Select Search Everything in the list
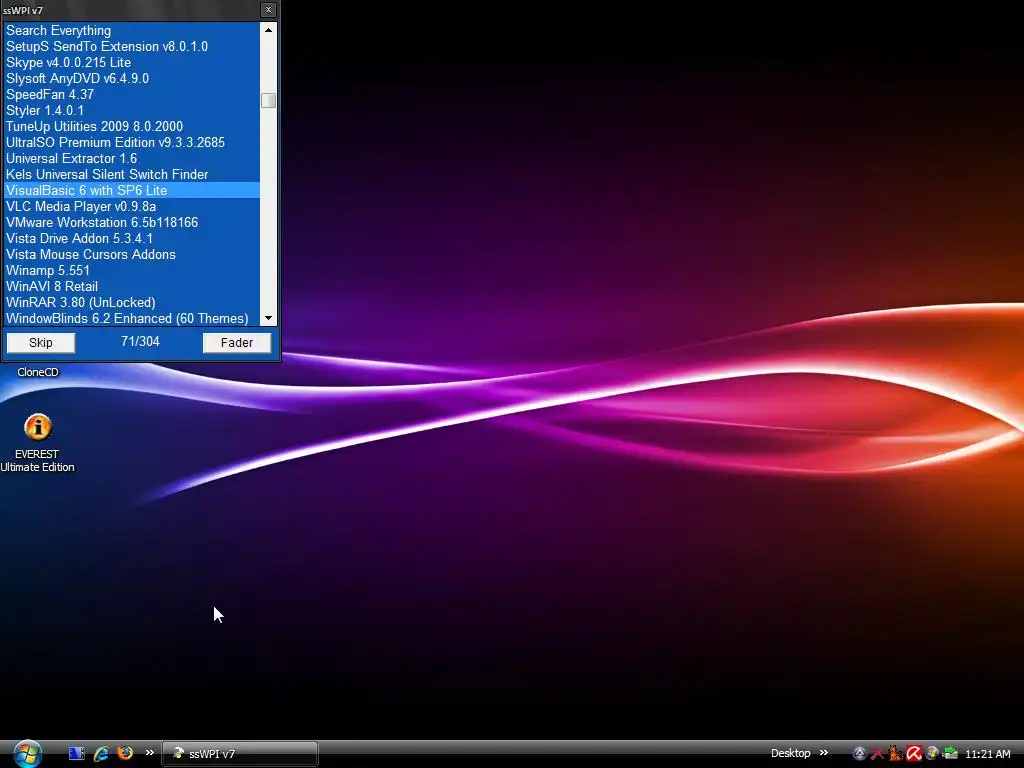1024x768 pixels. tap(132, 31)
